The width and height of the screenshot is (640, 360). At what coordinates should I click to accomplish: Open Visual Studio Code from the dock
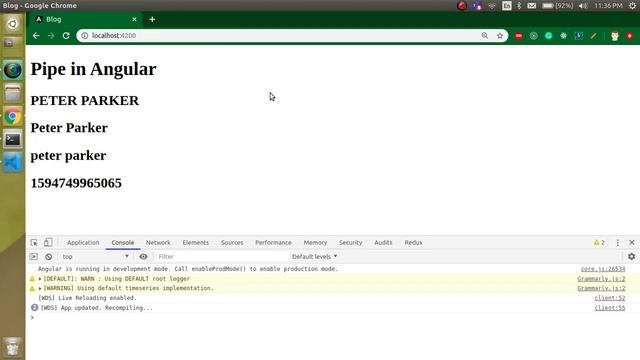13,162
